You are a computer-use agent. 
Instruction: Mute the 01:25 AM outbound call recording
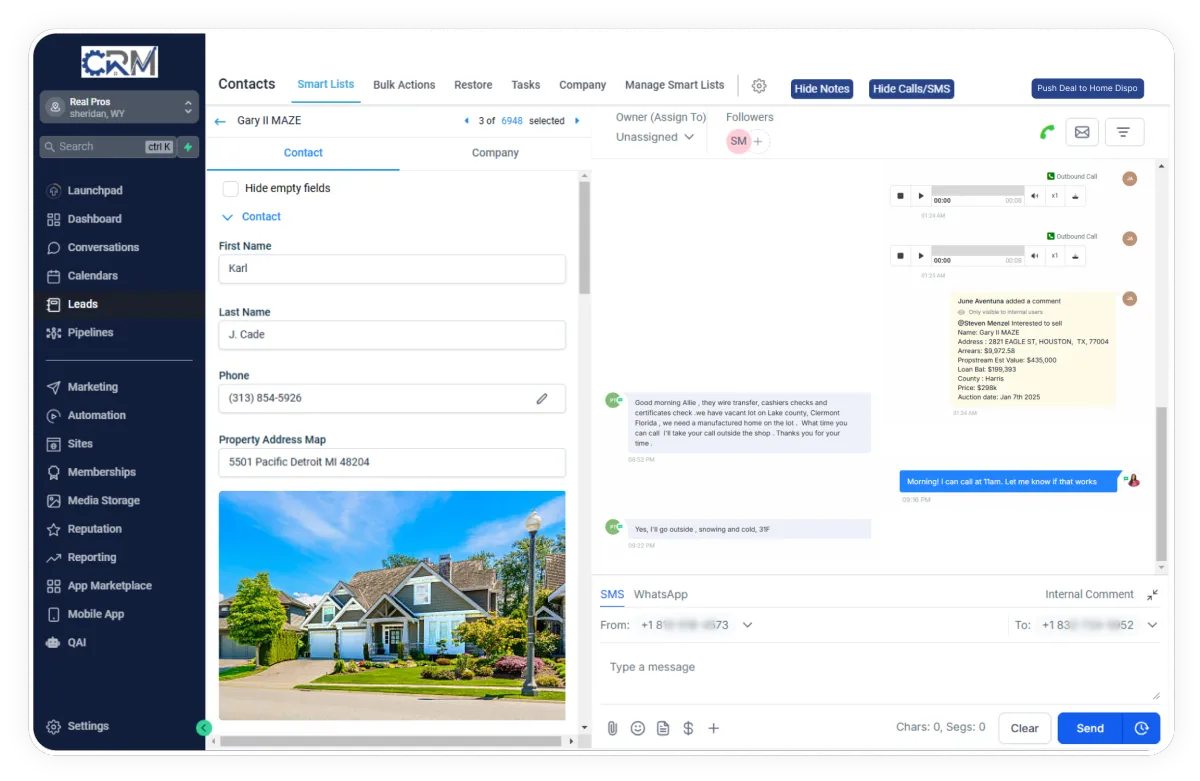click(1035, 256)
